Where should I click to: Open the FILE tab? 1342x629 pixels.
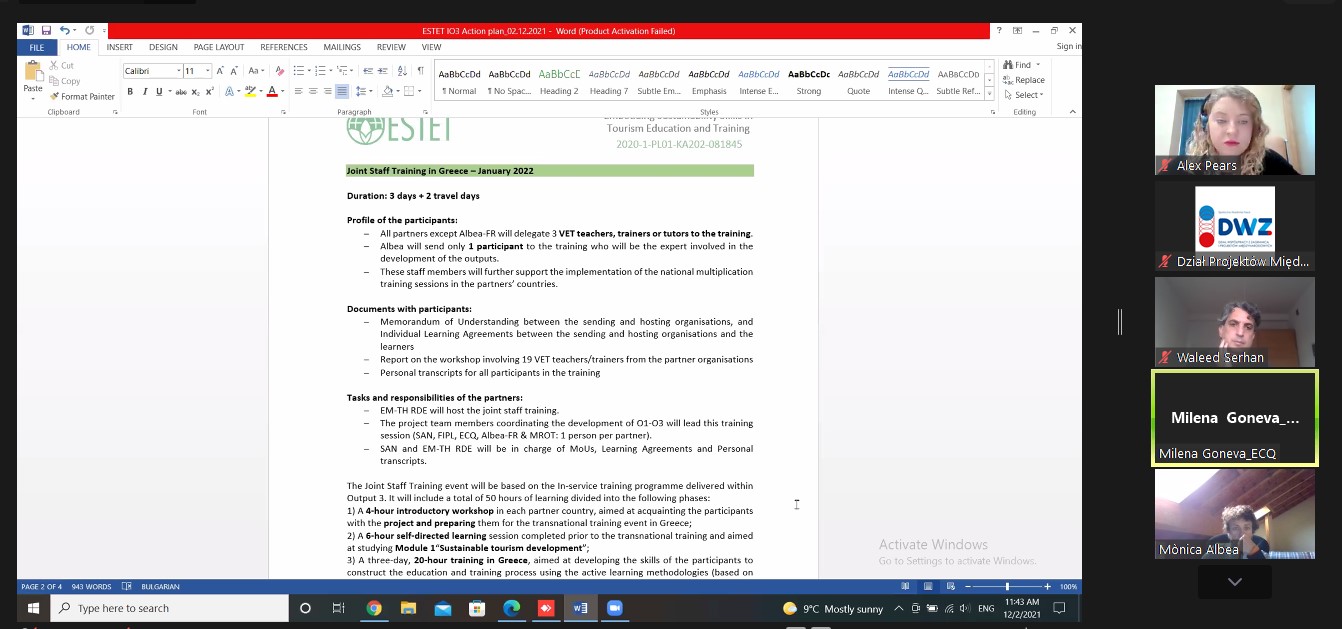point(36,47)
